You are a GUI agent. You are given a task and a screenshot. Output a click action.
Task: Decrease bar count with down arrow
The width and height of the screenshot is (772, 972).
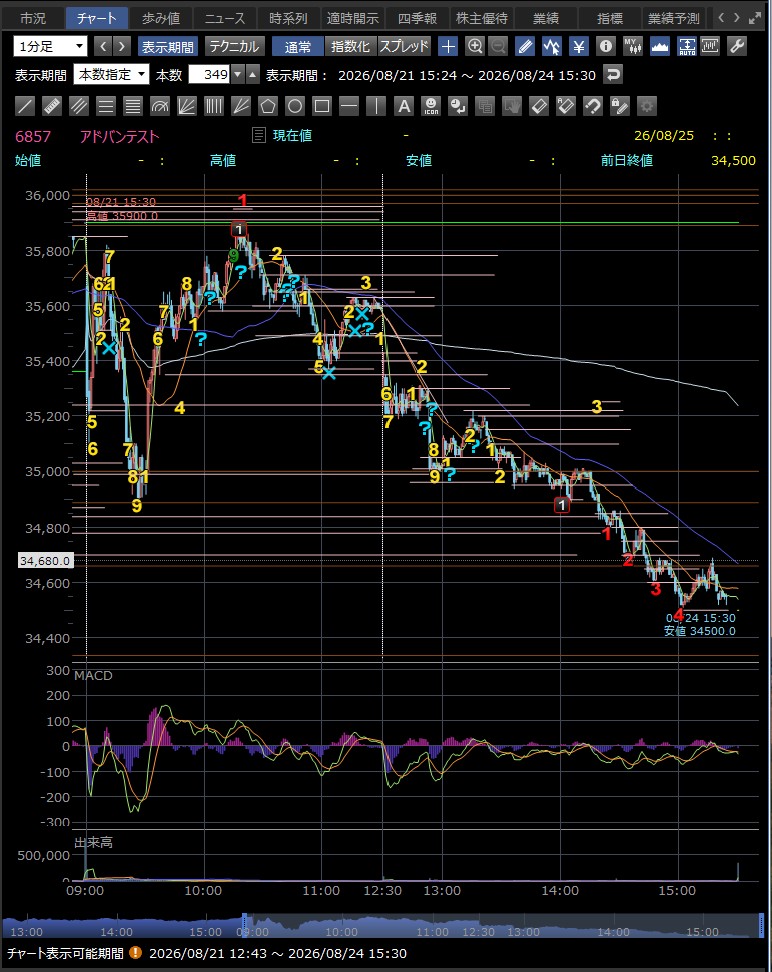[x=237, y=75]
